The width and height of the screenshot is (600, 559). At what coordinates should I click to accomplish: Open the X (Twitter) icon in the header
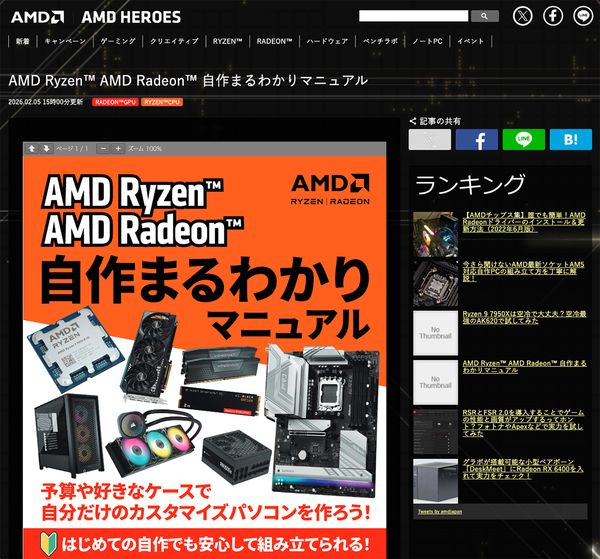[522, 16]
